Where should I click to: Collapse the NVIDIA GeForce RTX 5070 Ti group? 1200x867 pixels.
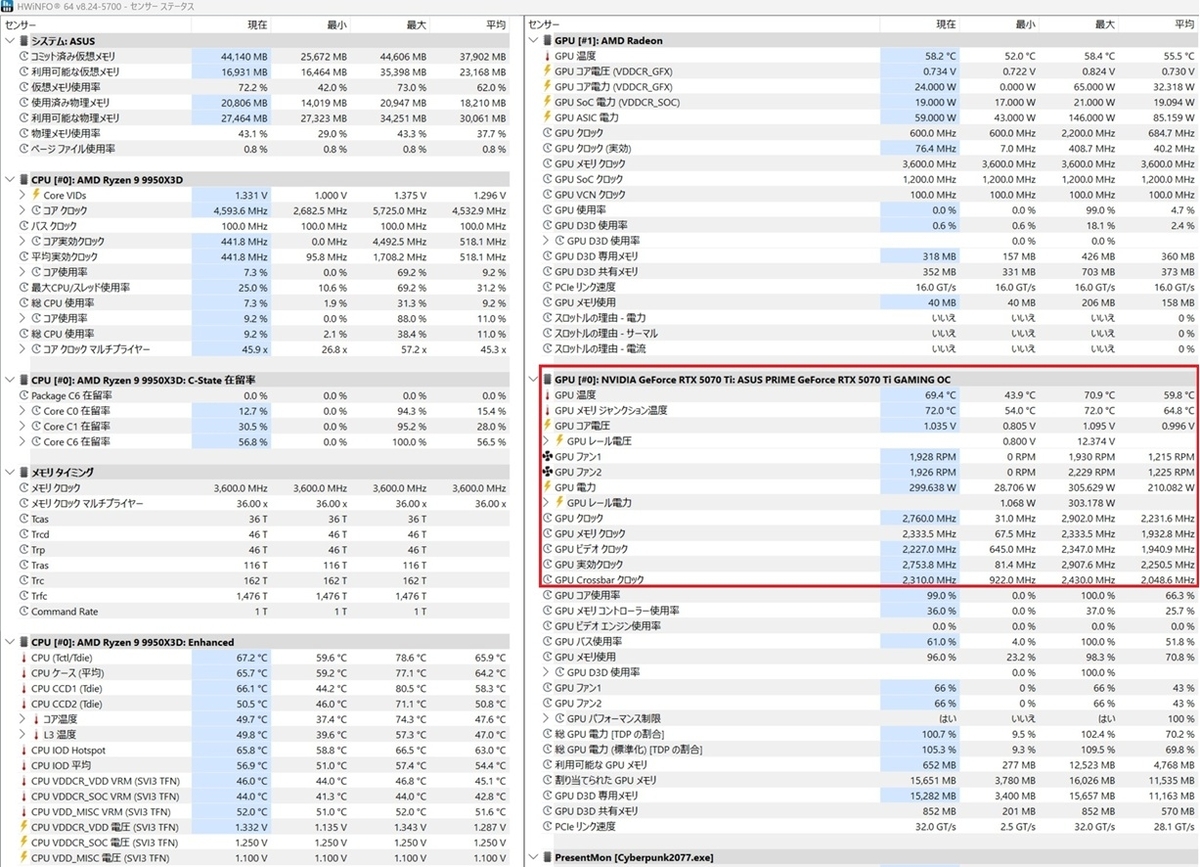[533, 380]
